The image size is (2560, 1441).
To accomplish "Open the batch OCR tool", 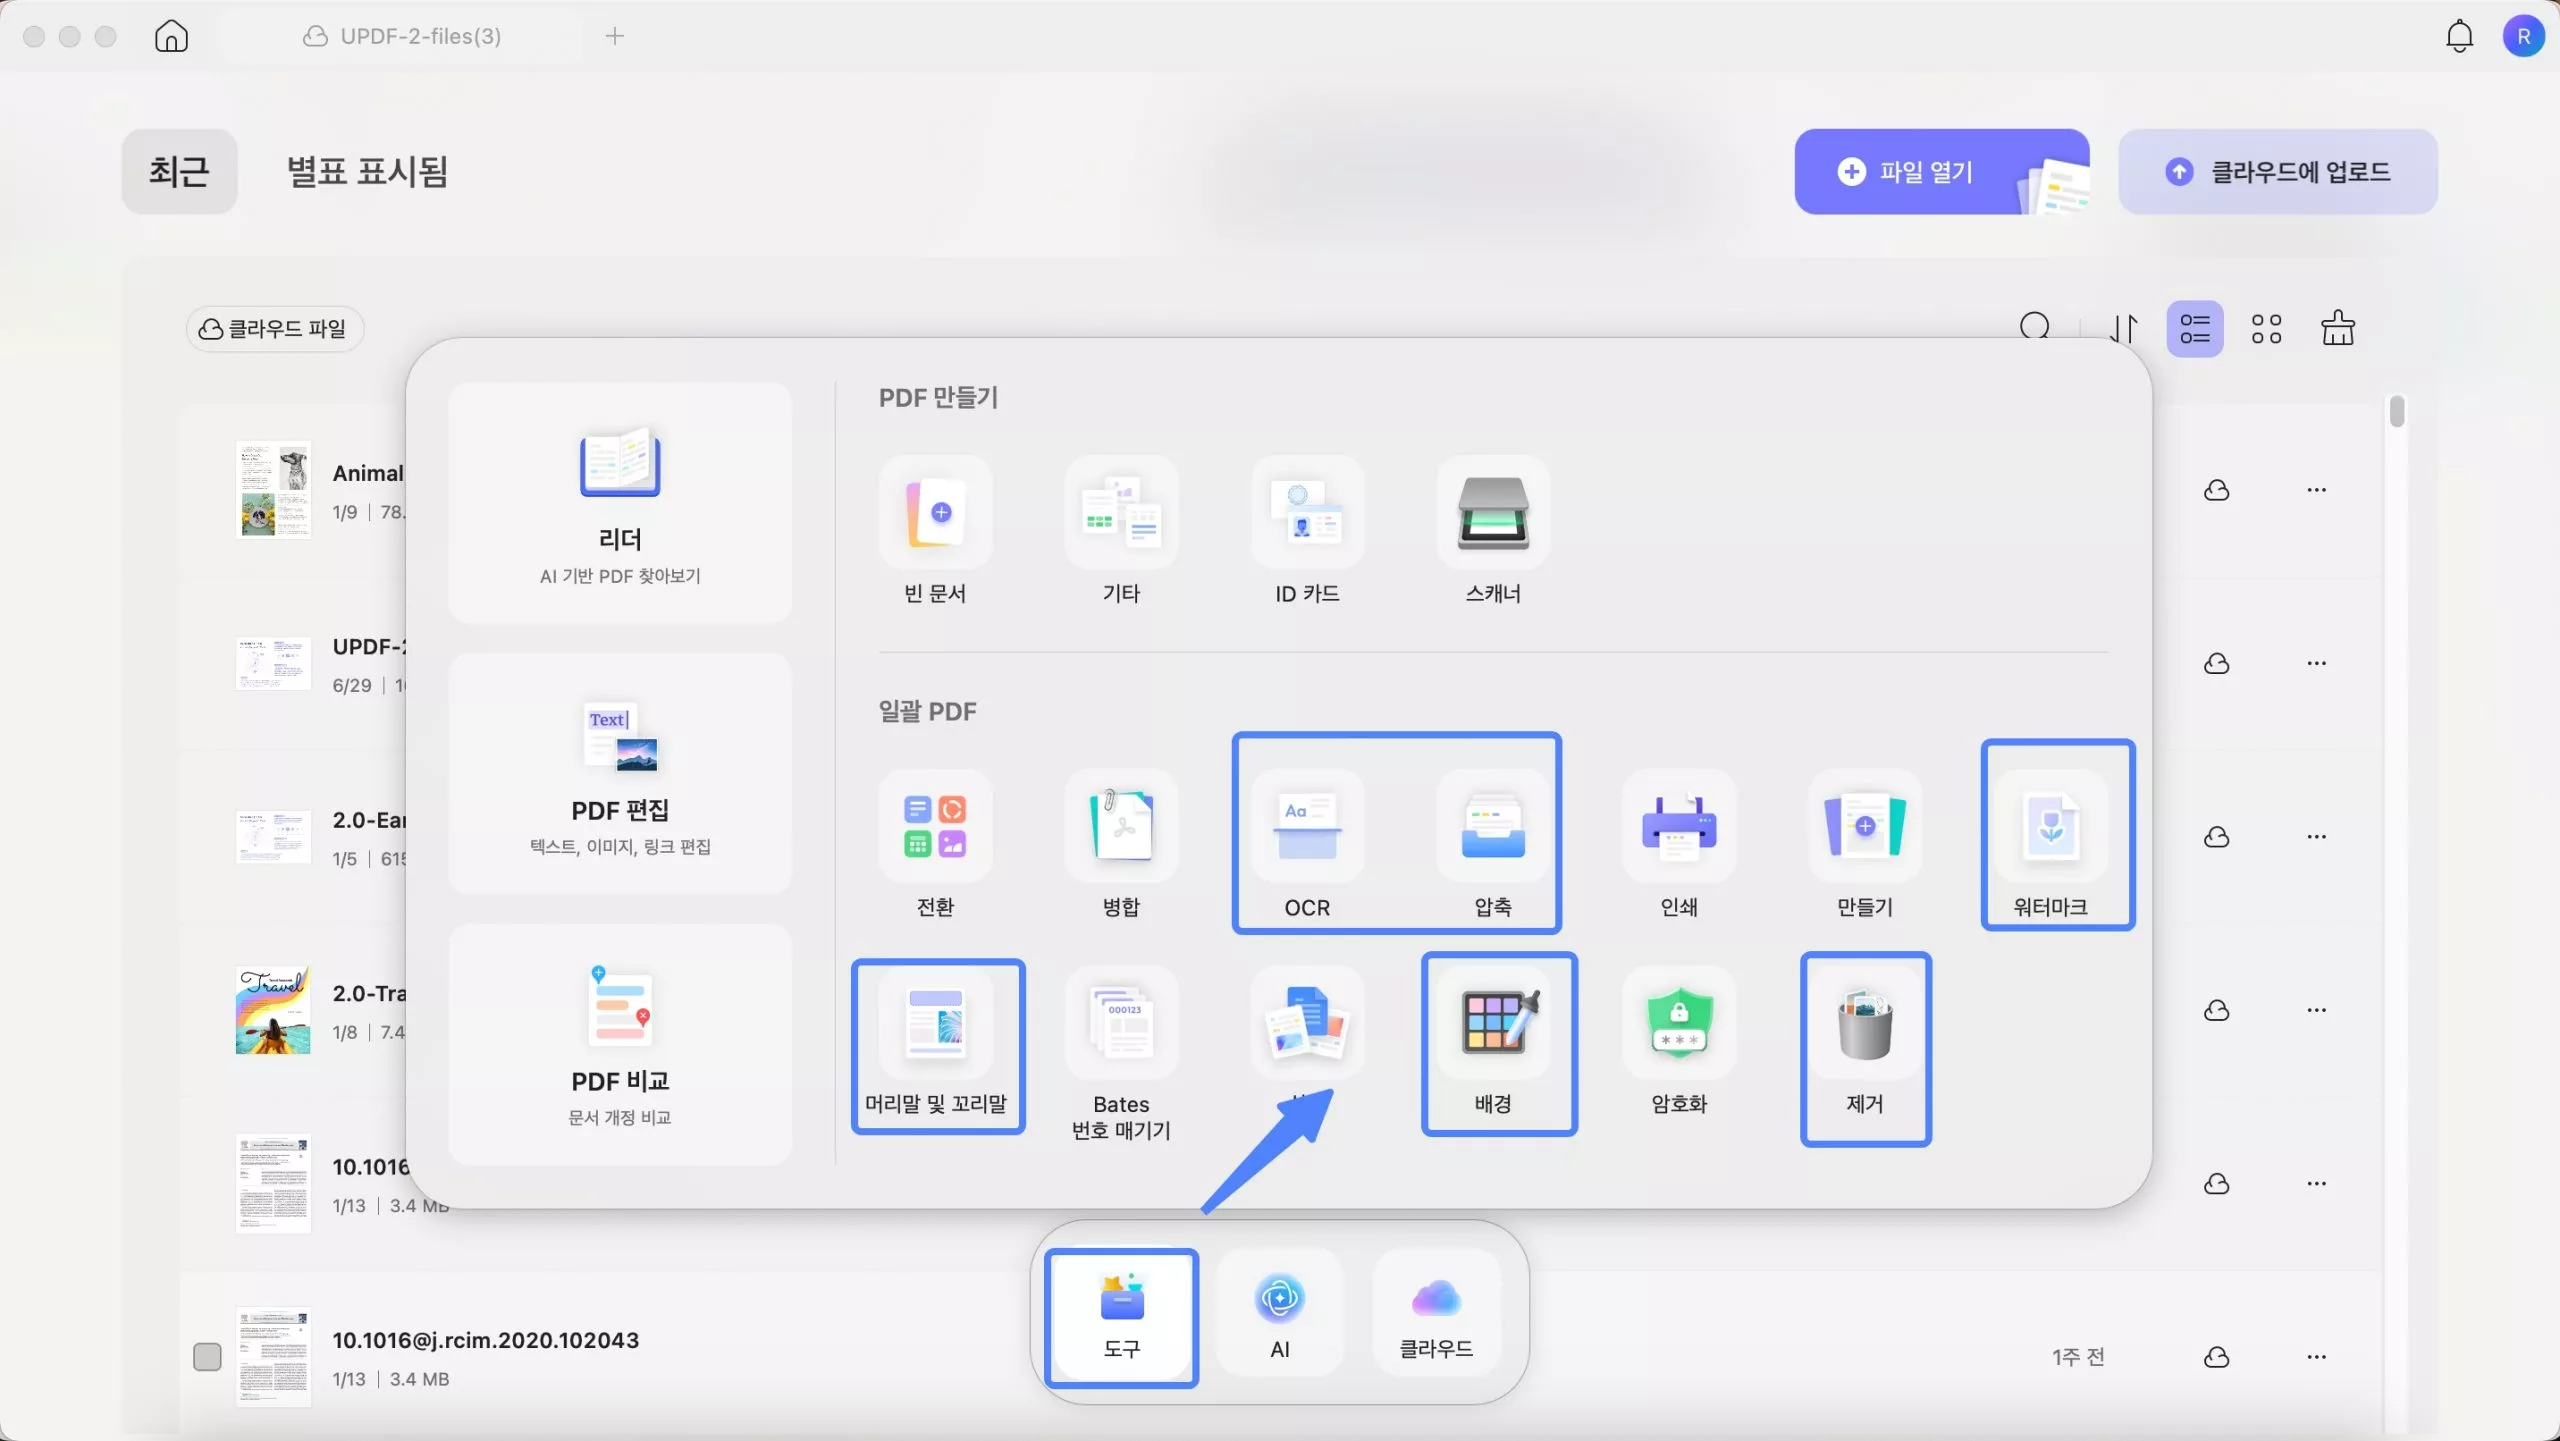I will coord(1307,828).
